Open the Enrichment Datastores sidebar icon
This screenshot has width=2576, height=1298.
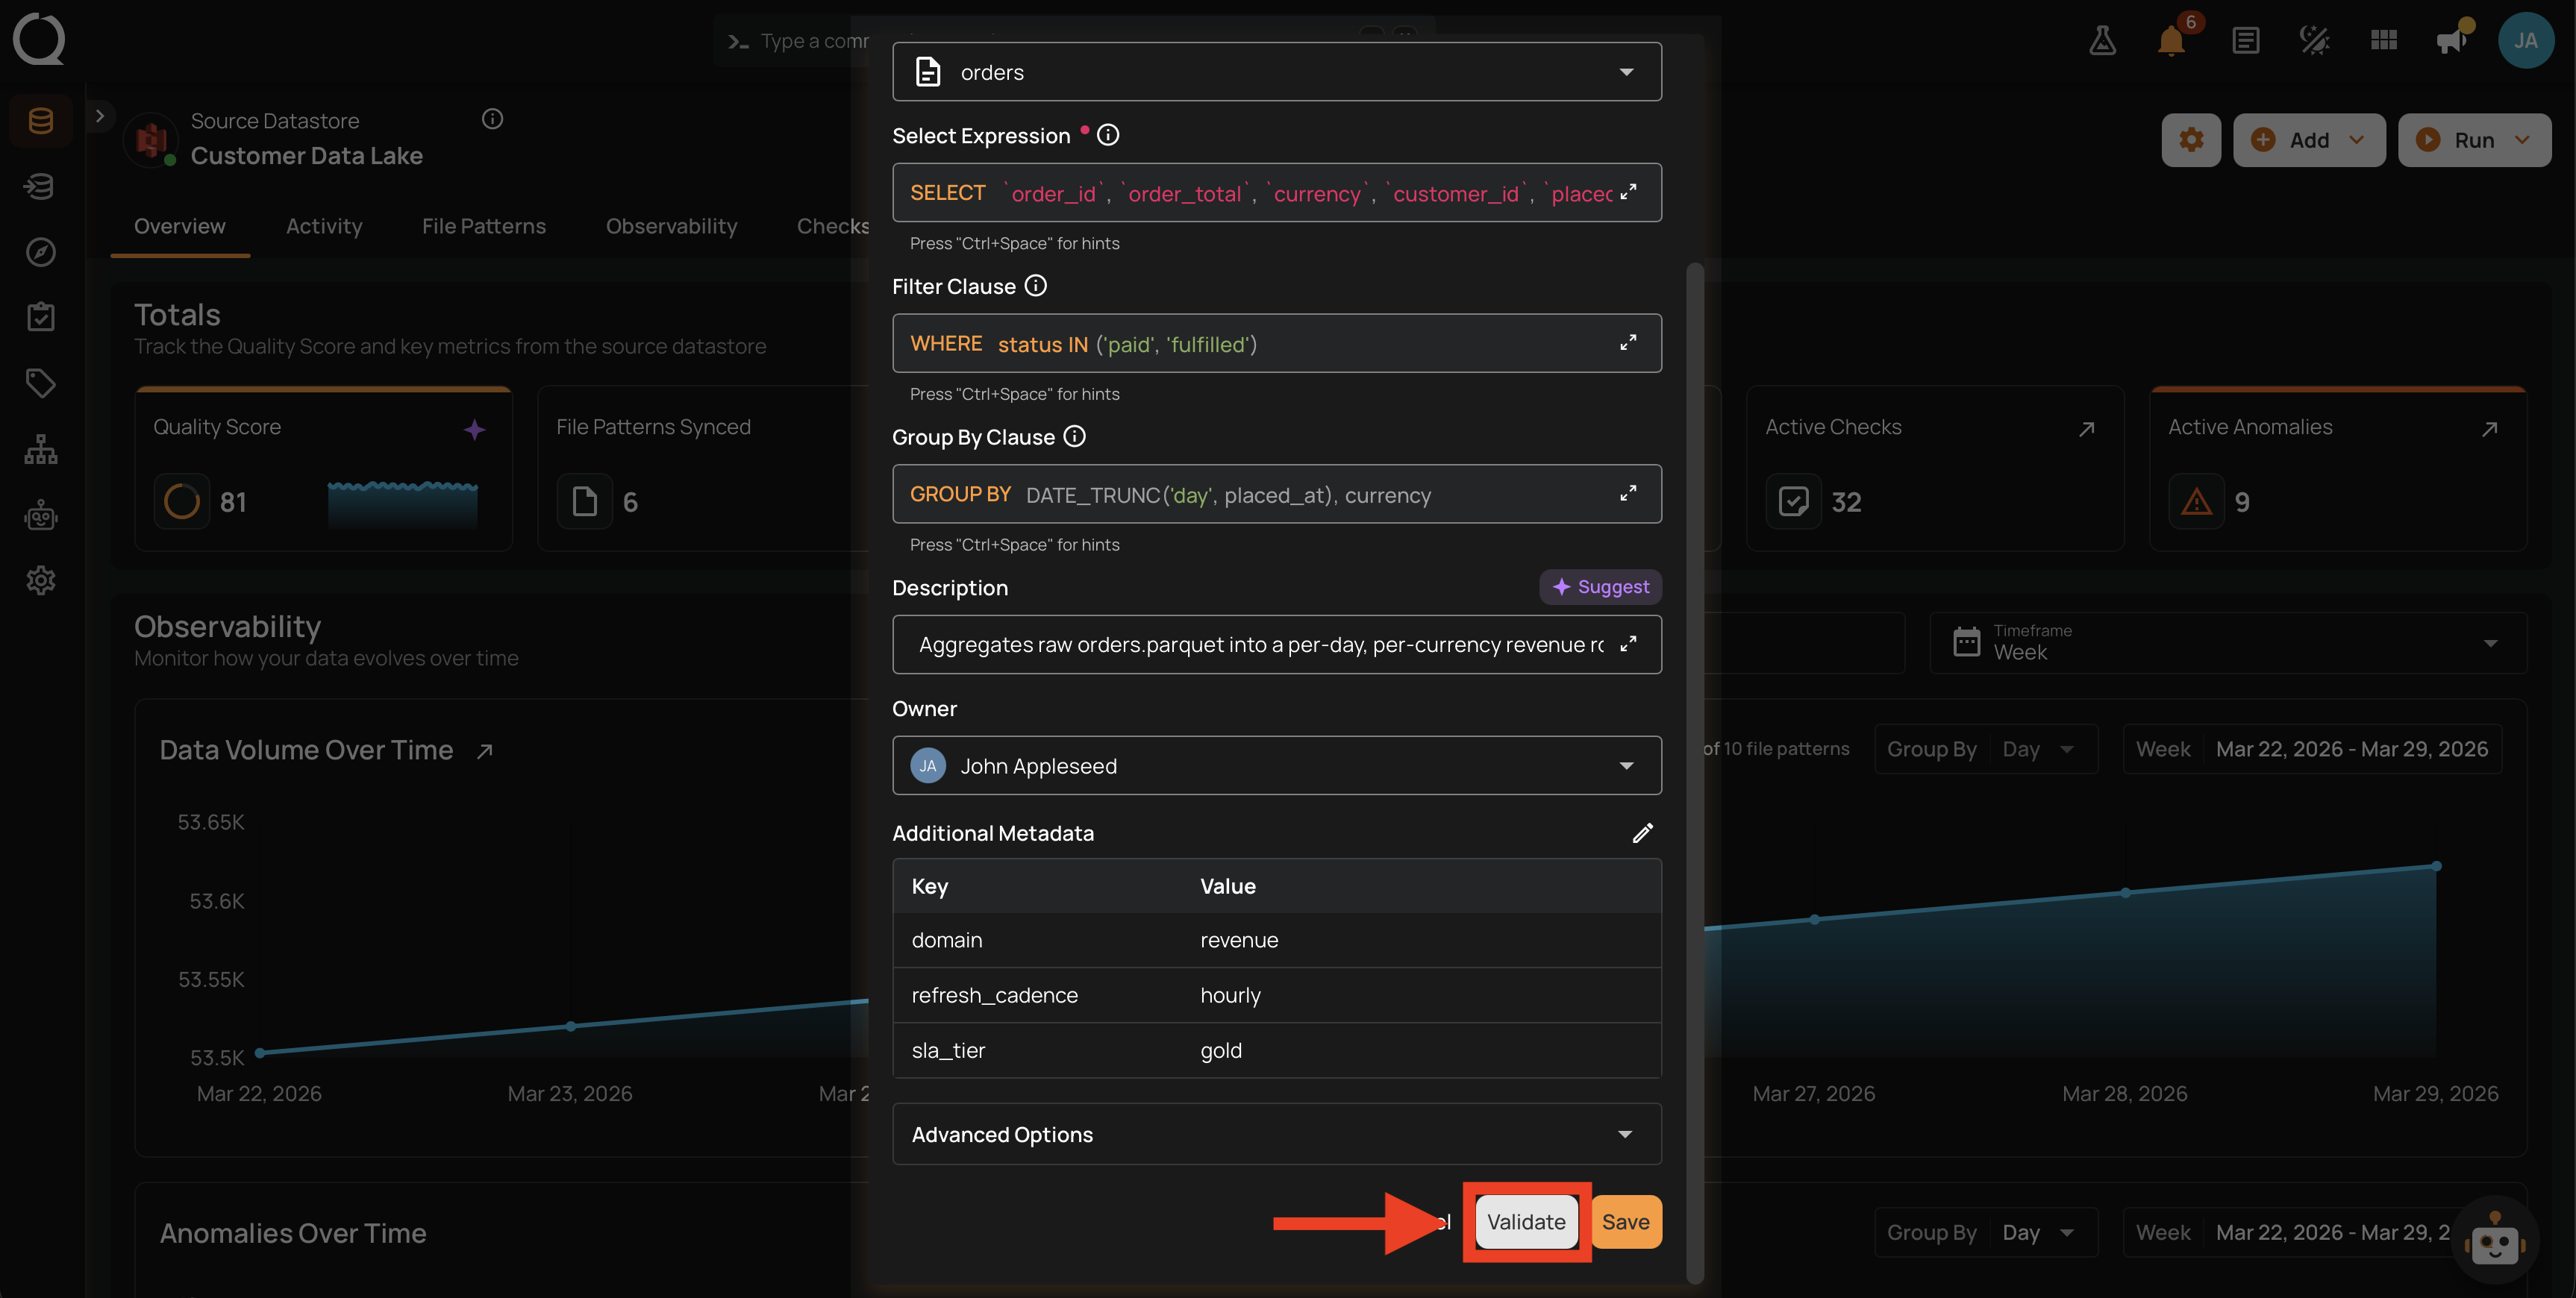[41, 186]
